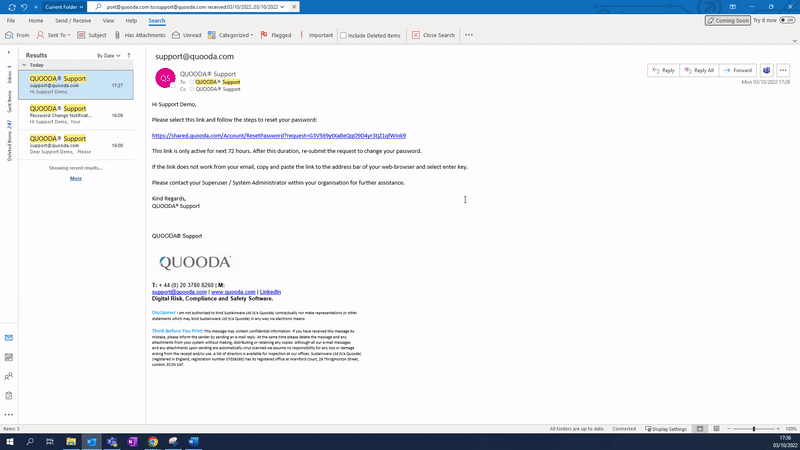
Task: Open Teams from the taskbar
Action: coord(112,442)
